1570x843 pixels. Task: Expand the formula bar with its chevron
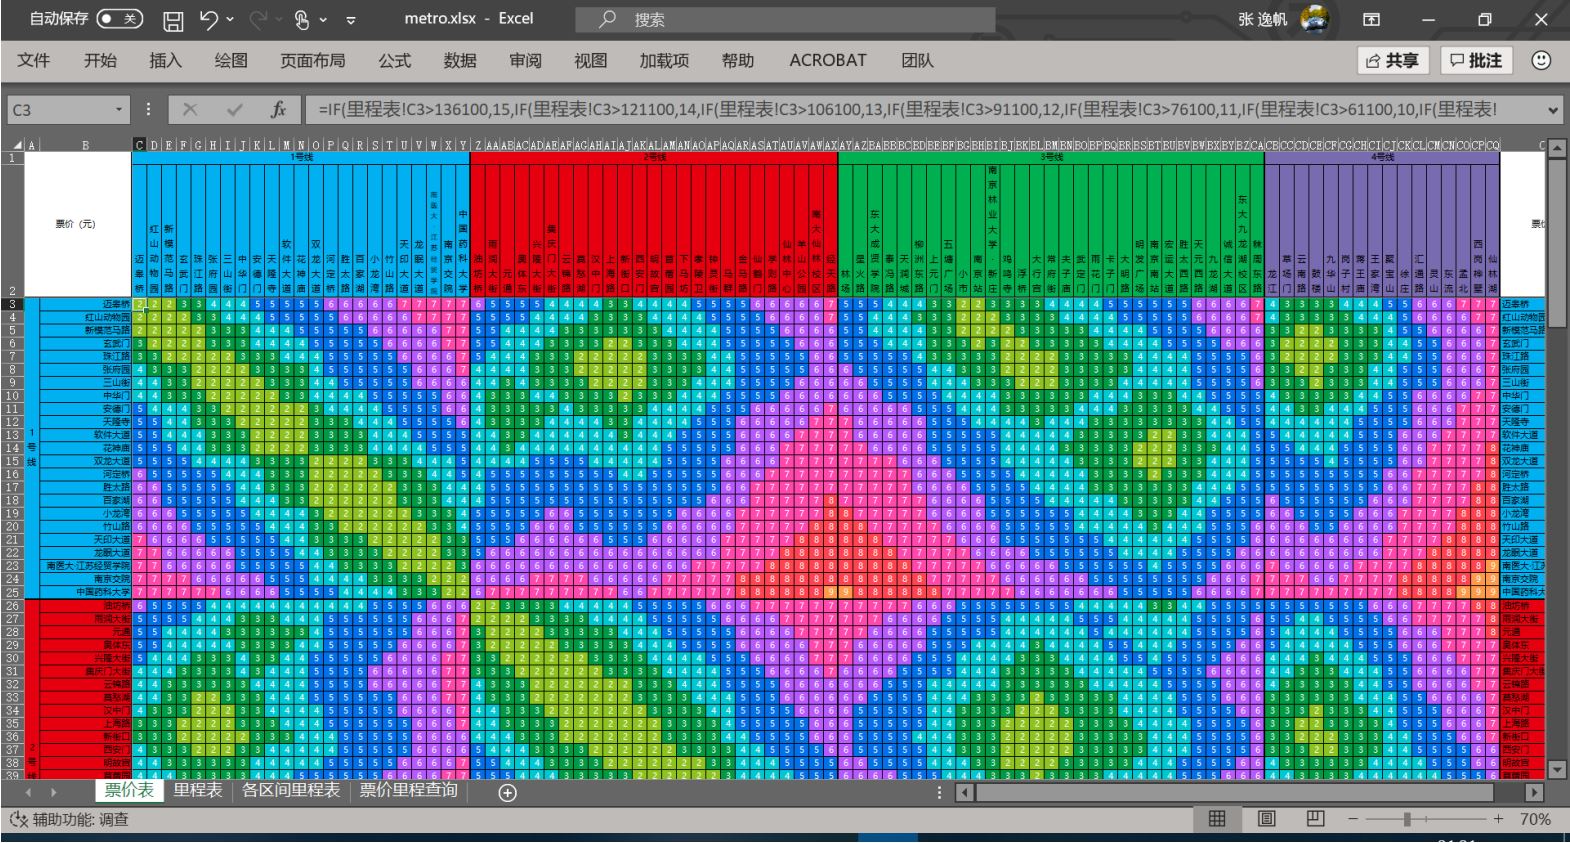[1553, 110]
